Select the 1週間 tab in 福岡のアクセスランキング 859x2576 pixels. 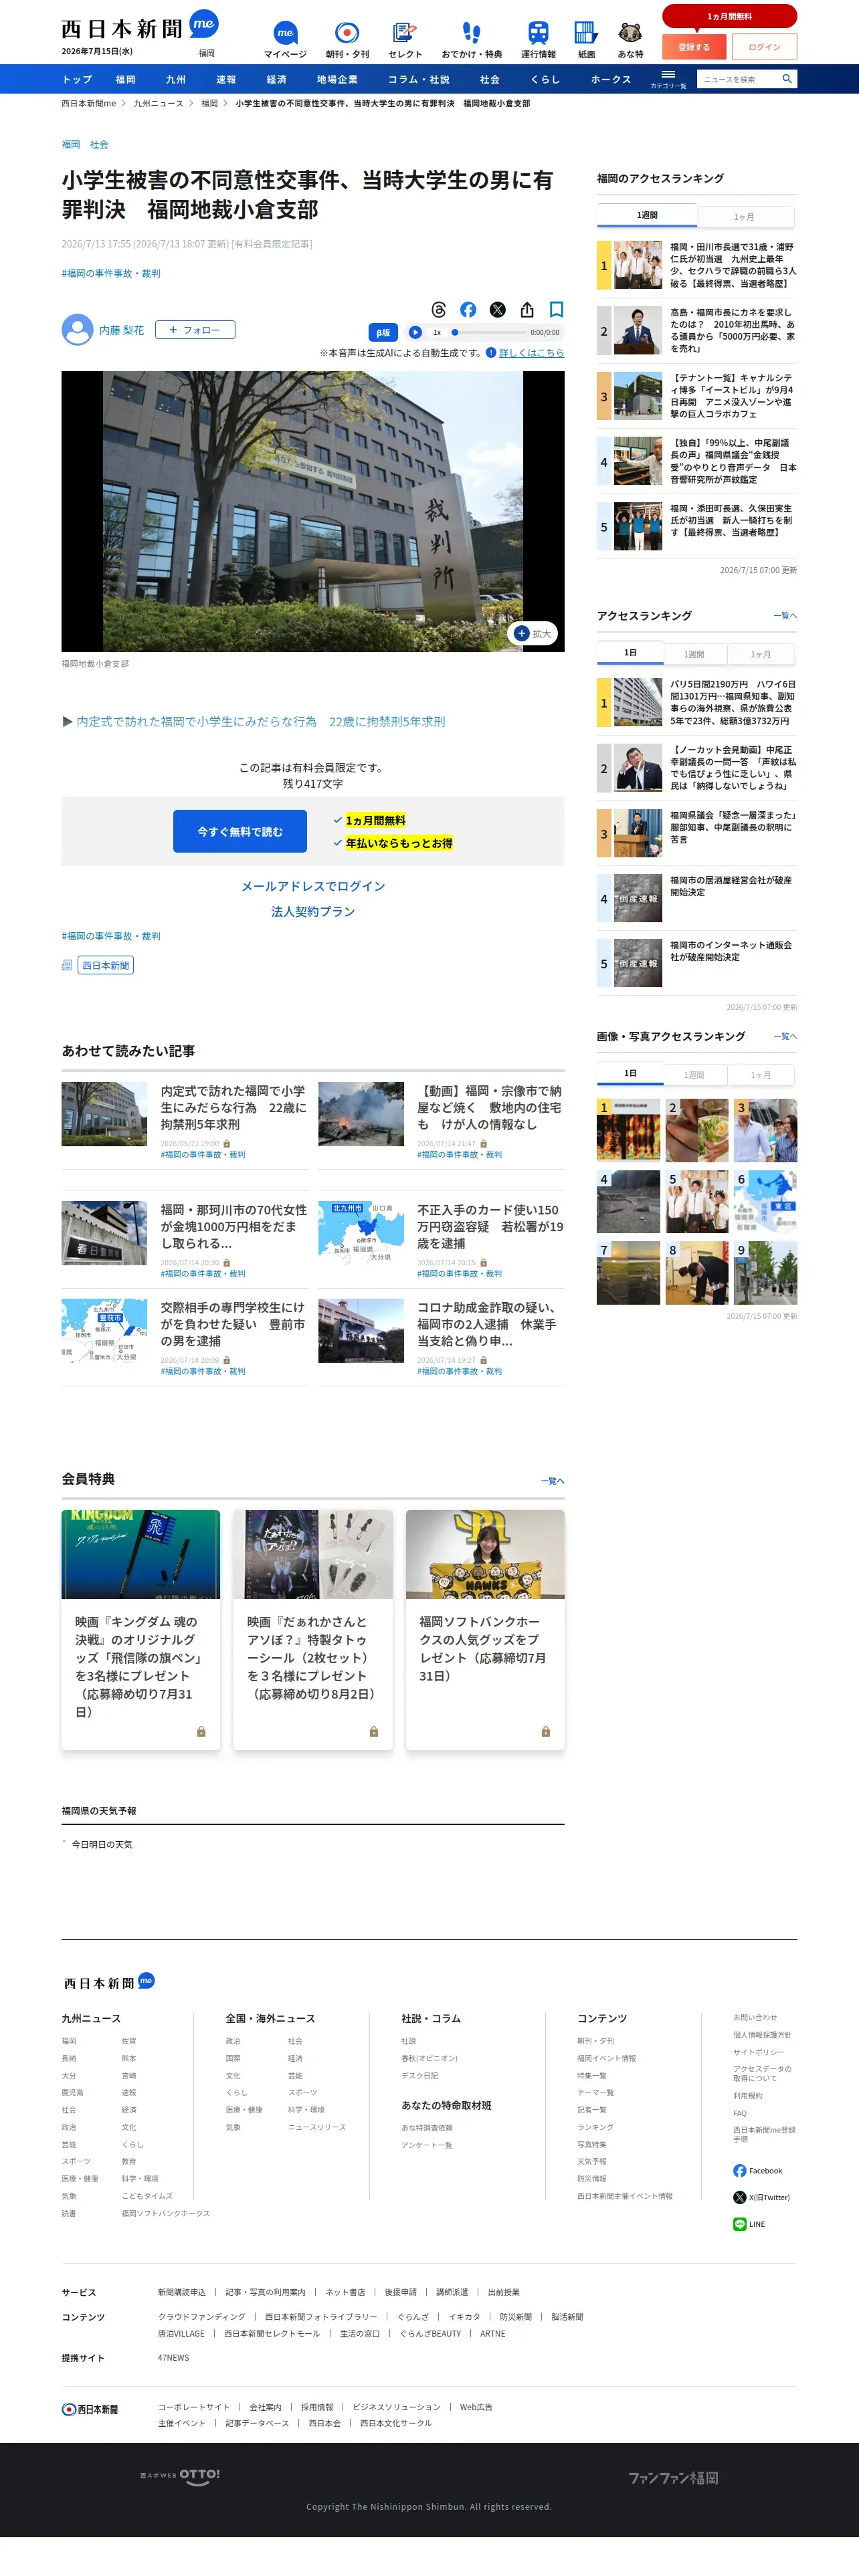[647, 216]
